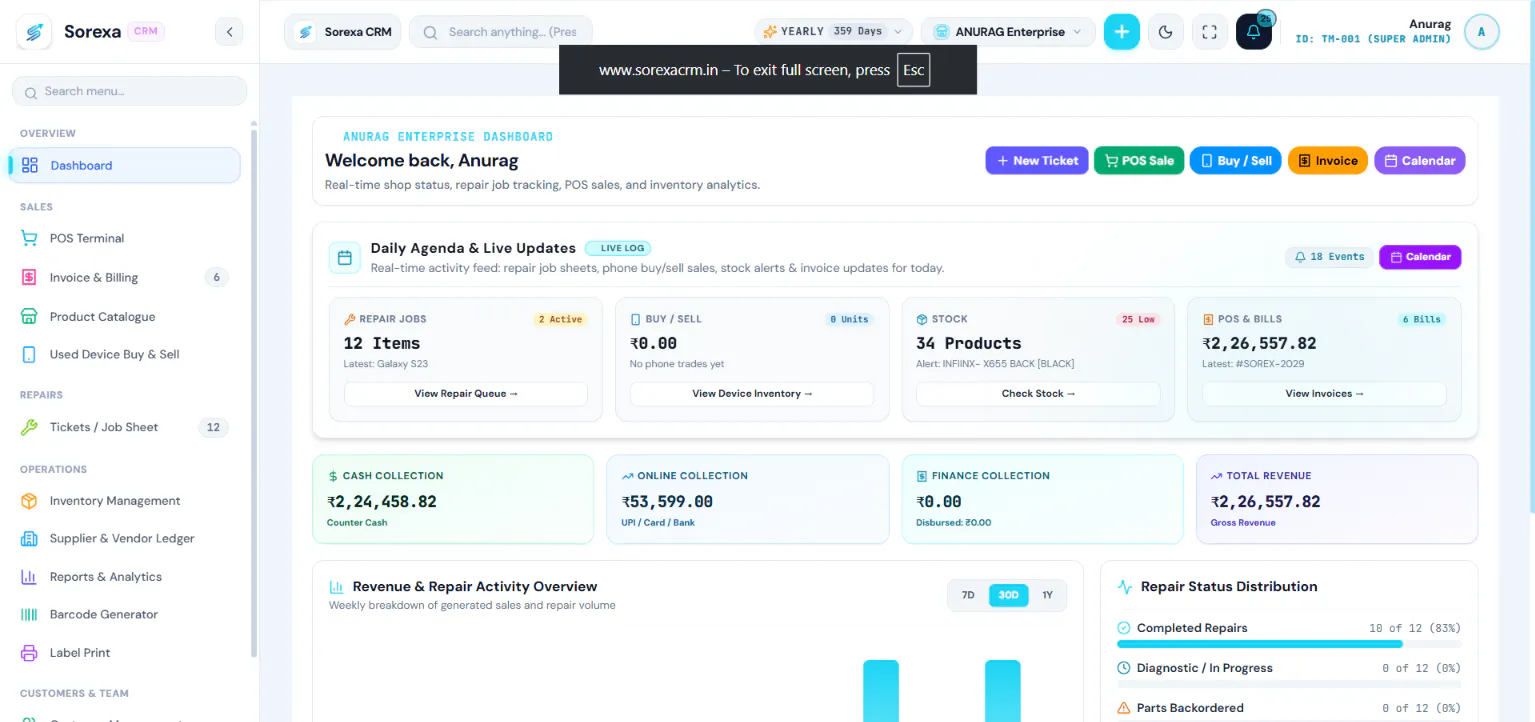Click the POS Terminal cart icon
This screenshot has width=1535, height=722.
(30, 238)
